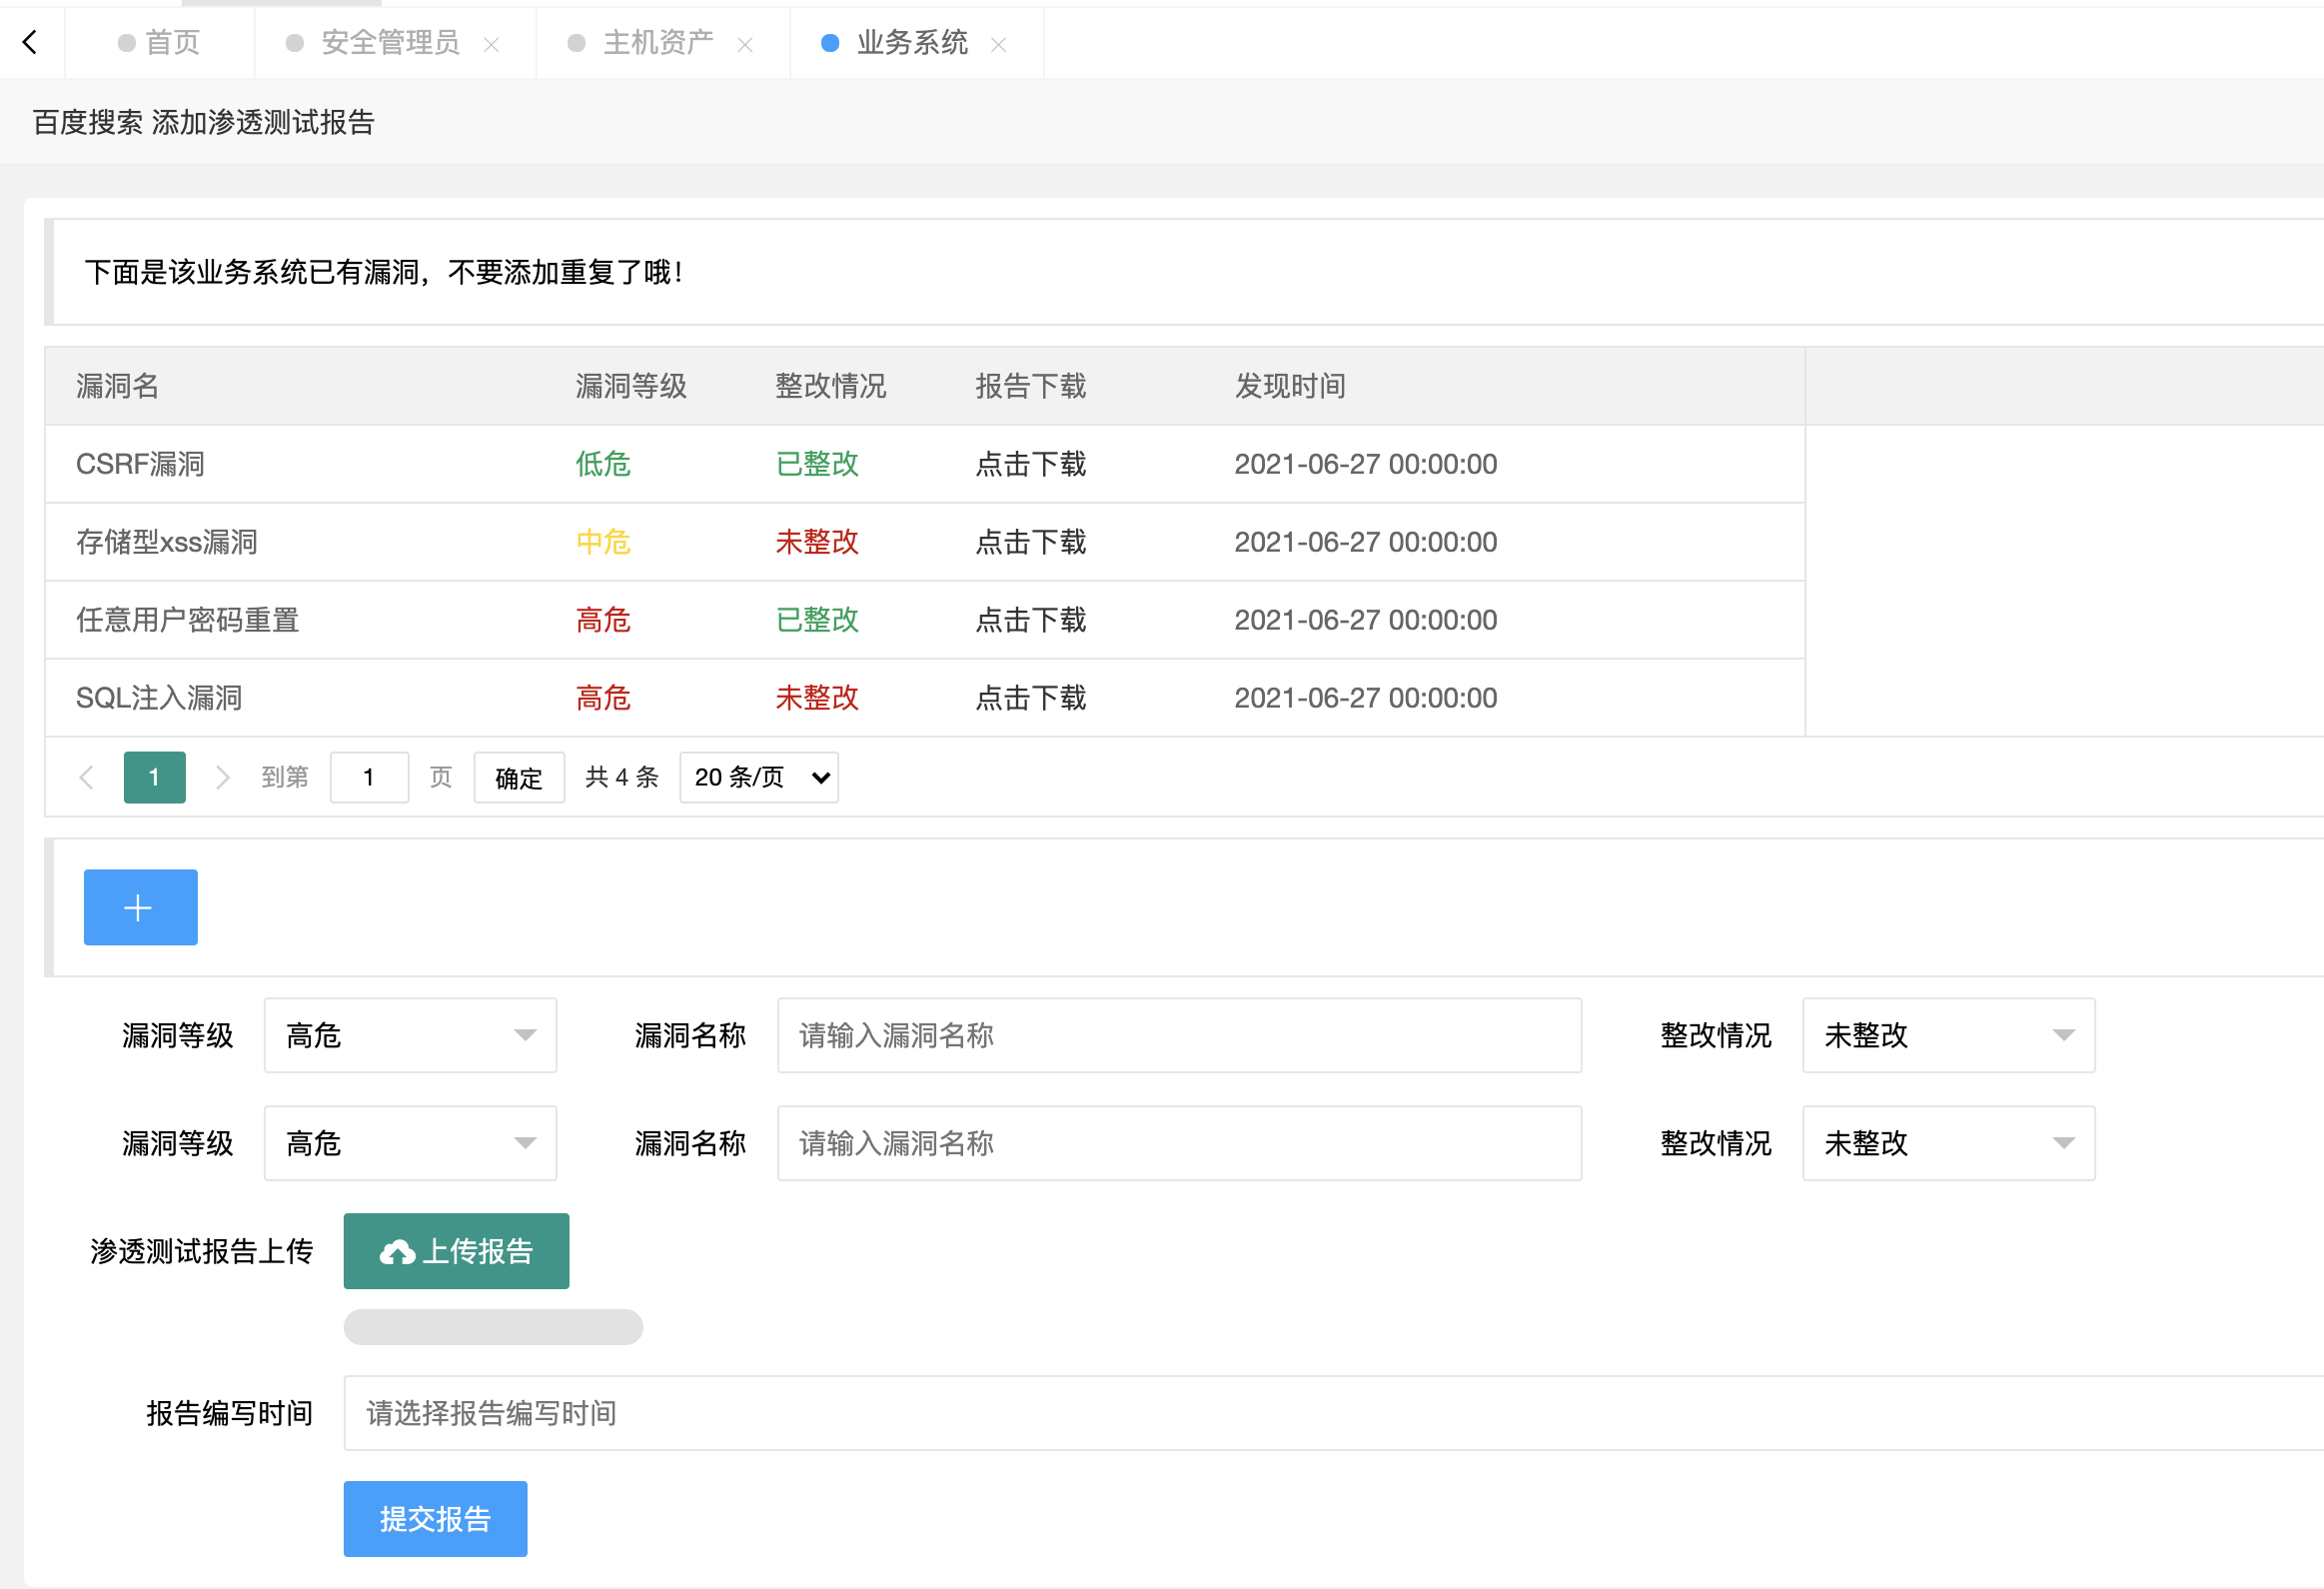Download report for CSRF漏洞

[1031, 464]
